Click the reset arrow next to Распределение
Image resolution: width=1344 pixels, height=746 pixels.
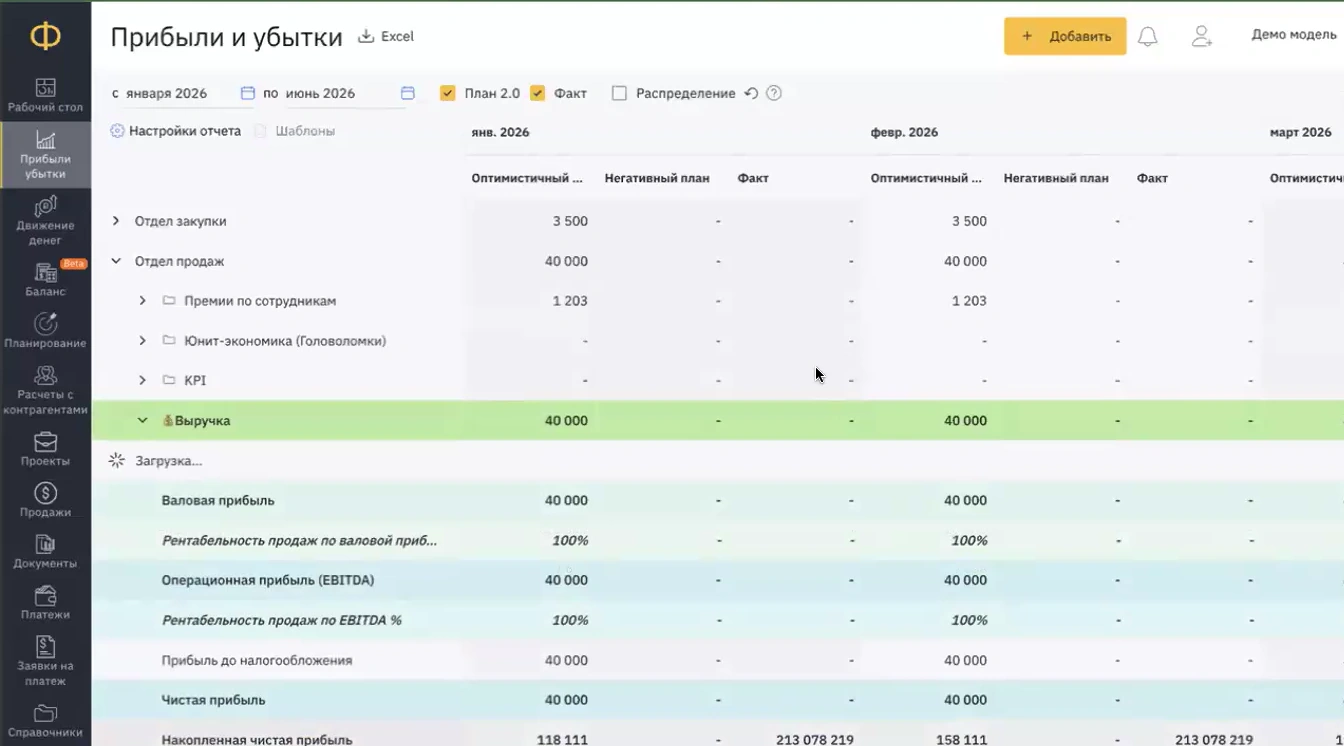point(751,93)
